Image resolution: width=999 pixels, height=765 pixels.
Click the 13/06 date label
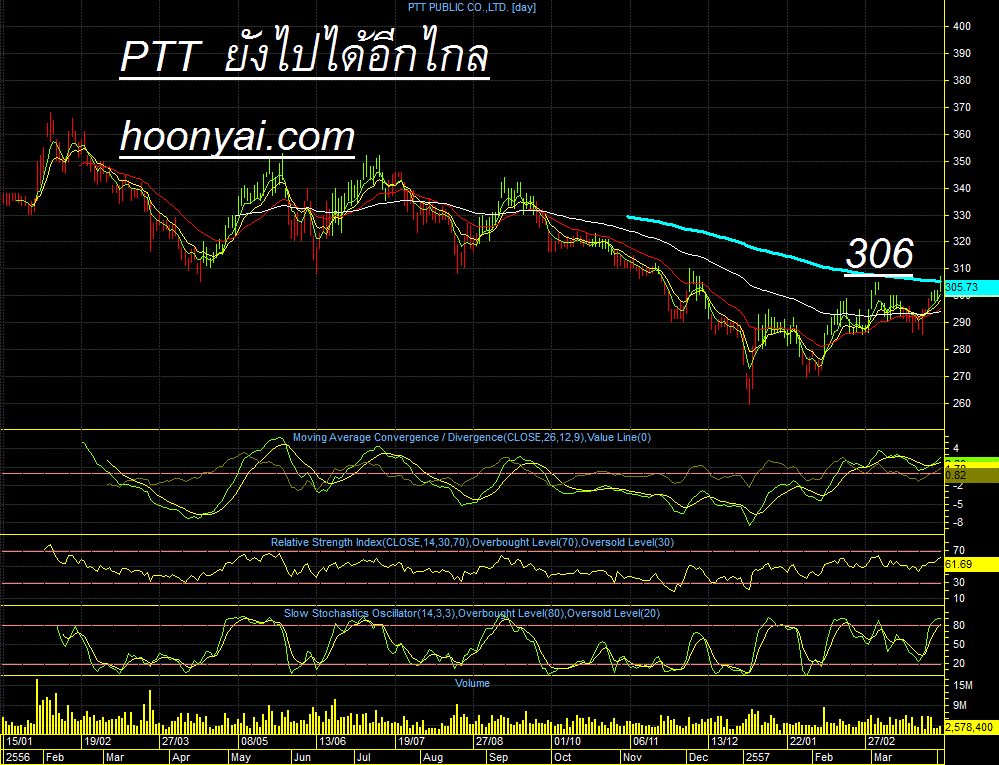[333, 741]
